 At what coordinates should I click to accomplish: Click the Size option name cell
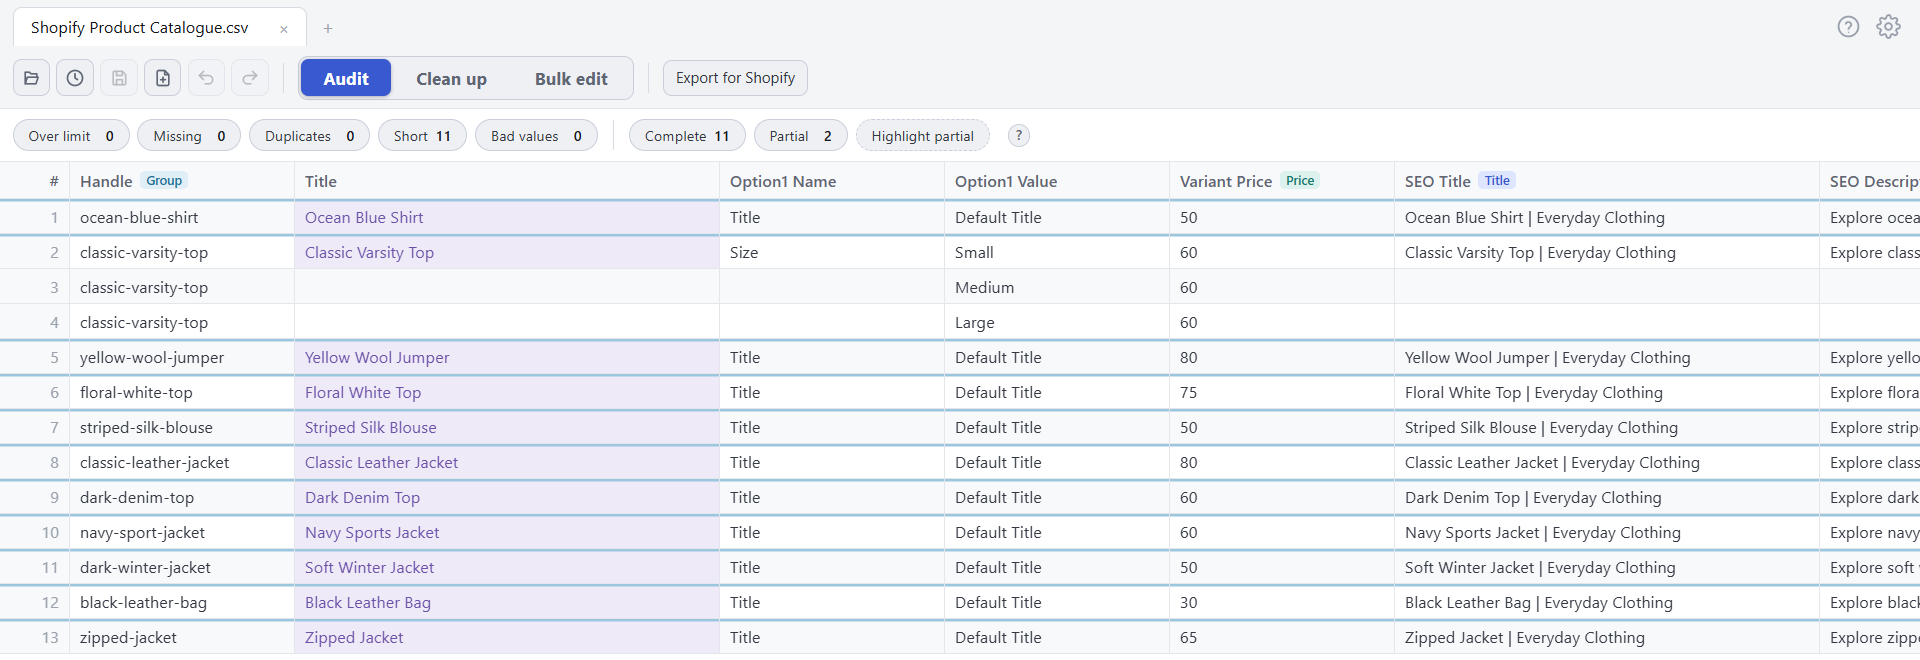pyautogui.click(x=832, y=253)
